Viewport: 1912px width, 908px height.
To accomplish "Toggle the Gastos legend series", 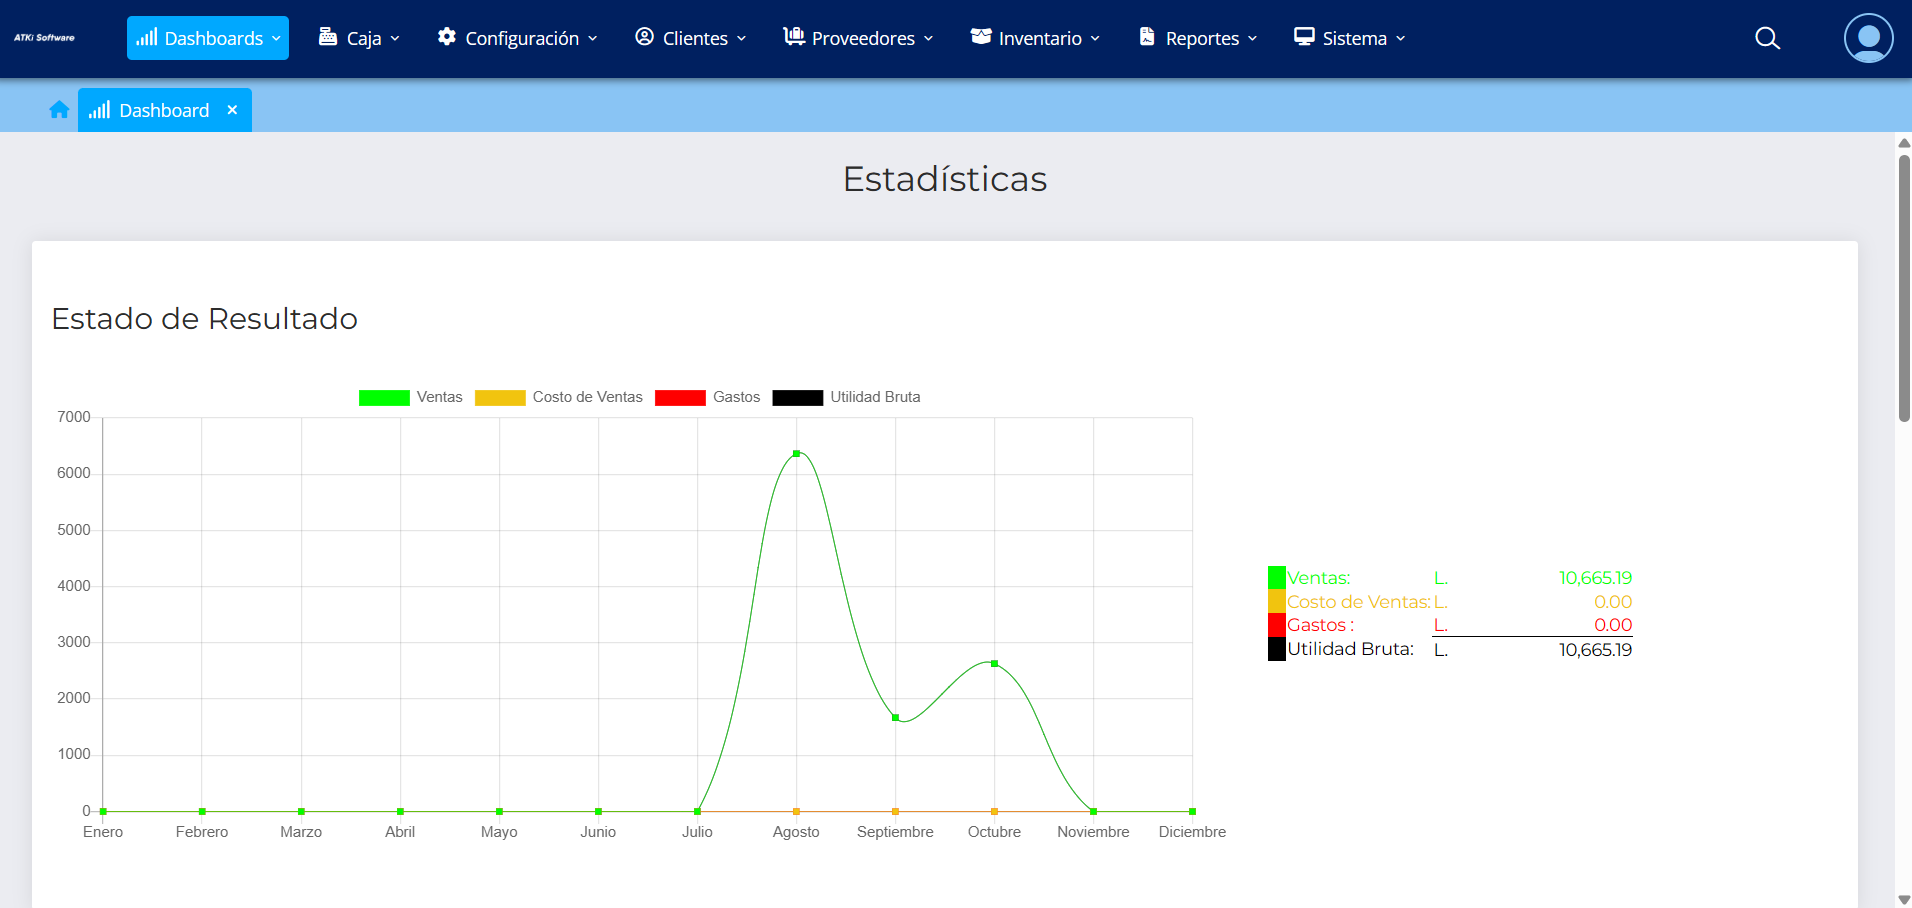I will 680,397.
